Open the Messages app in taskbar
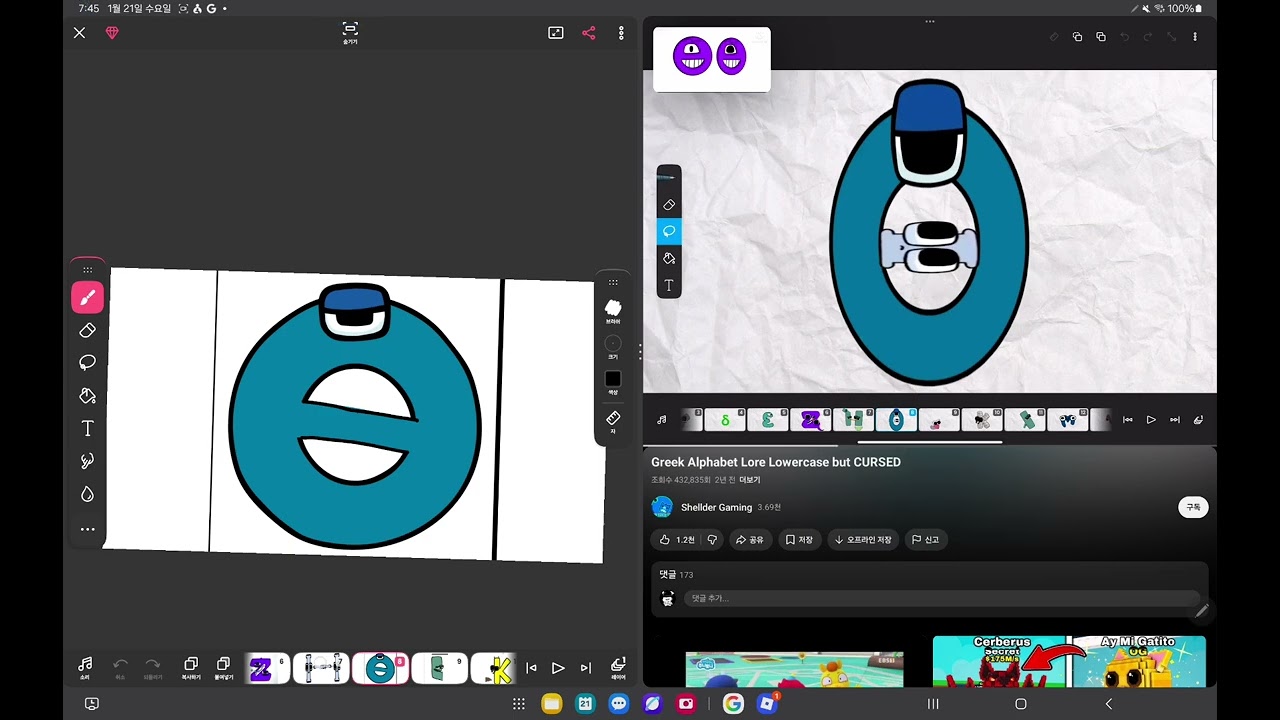 619,704
